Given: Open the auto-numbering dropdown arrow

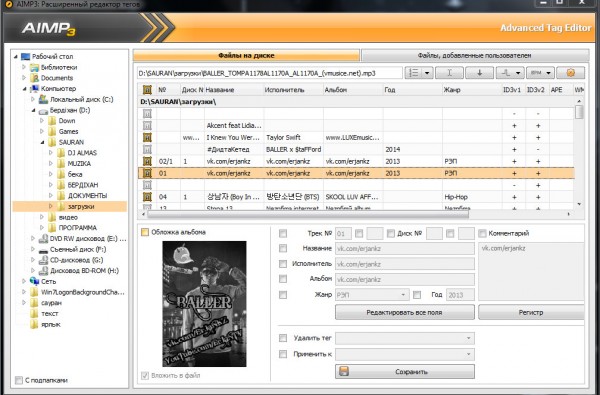Looking at the screenshot, I should tap(427, 73).
